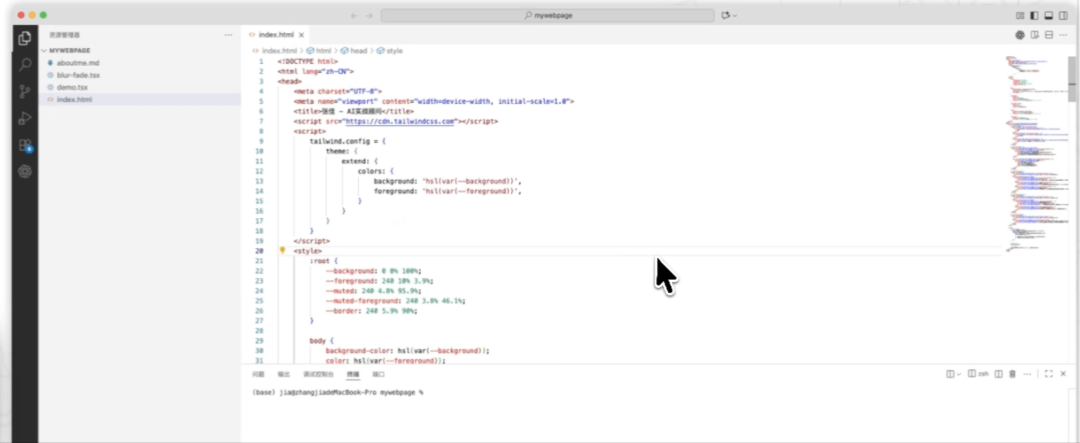Switch to the 调试控制台 panel tab
Screen dimensions: 1080x443
[317, 374]
